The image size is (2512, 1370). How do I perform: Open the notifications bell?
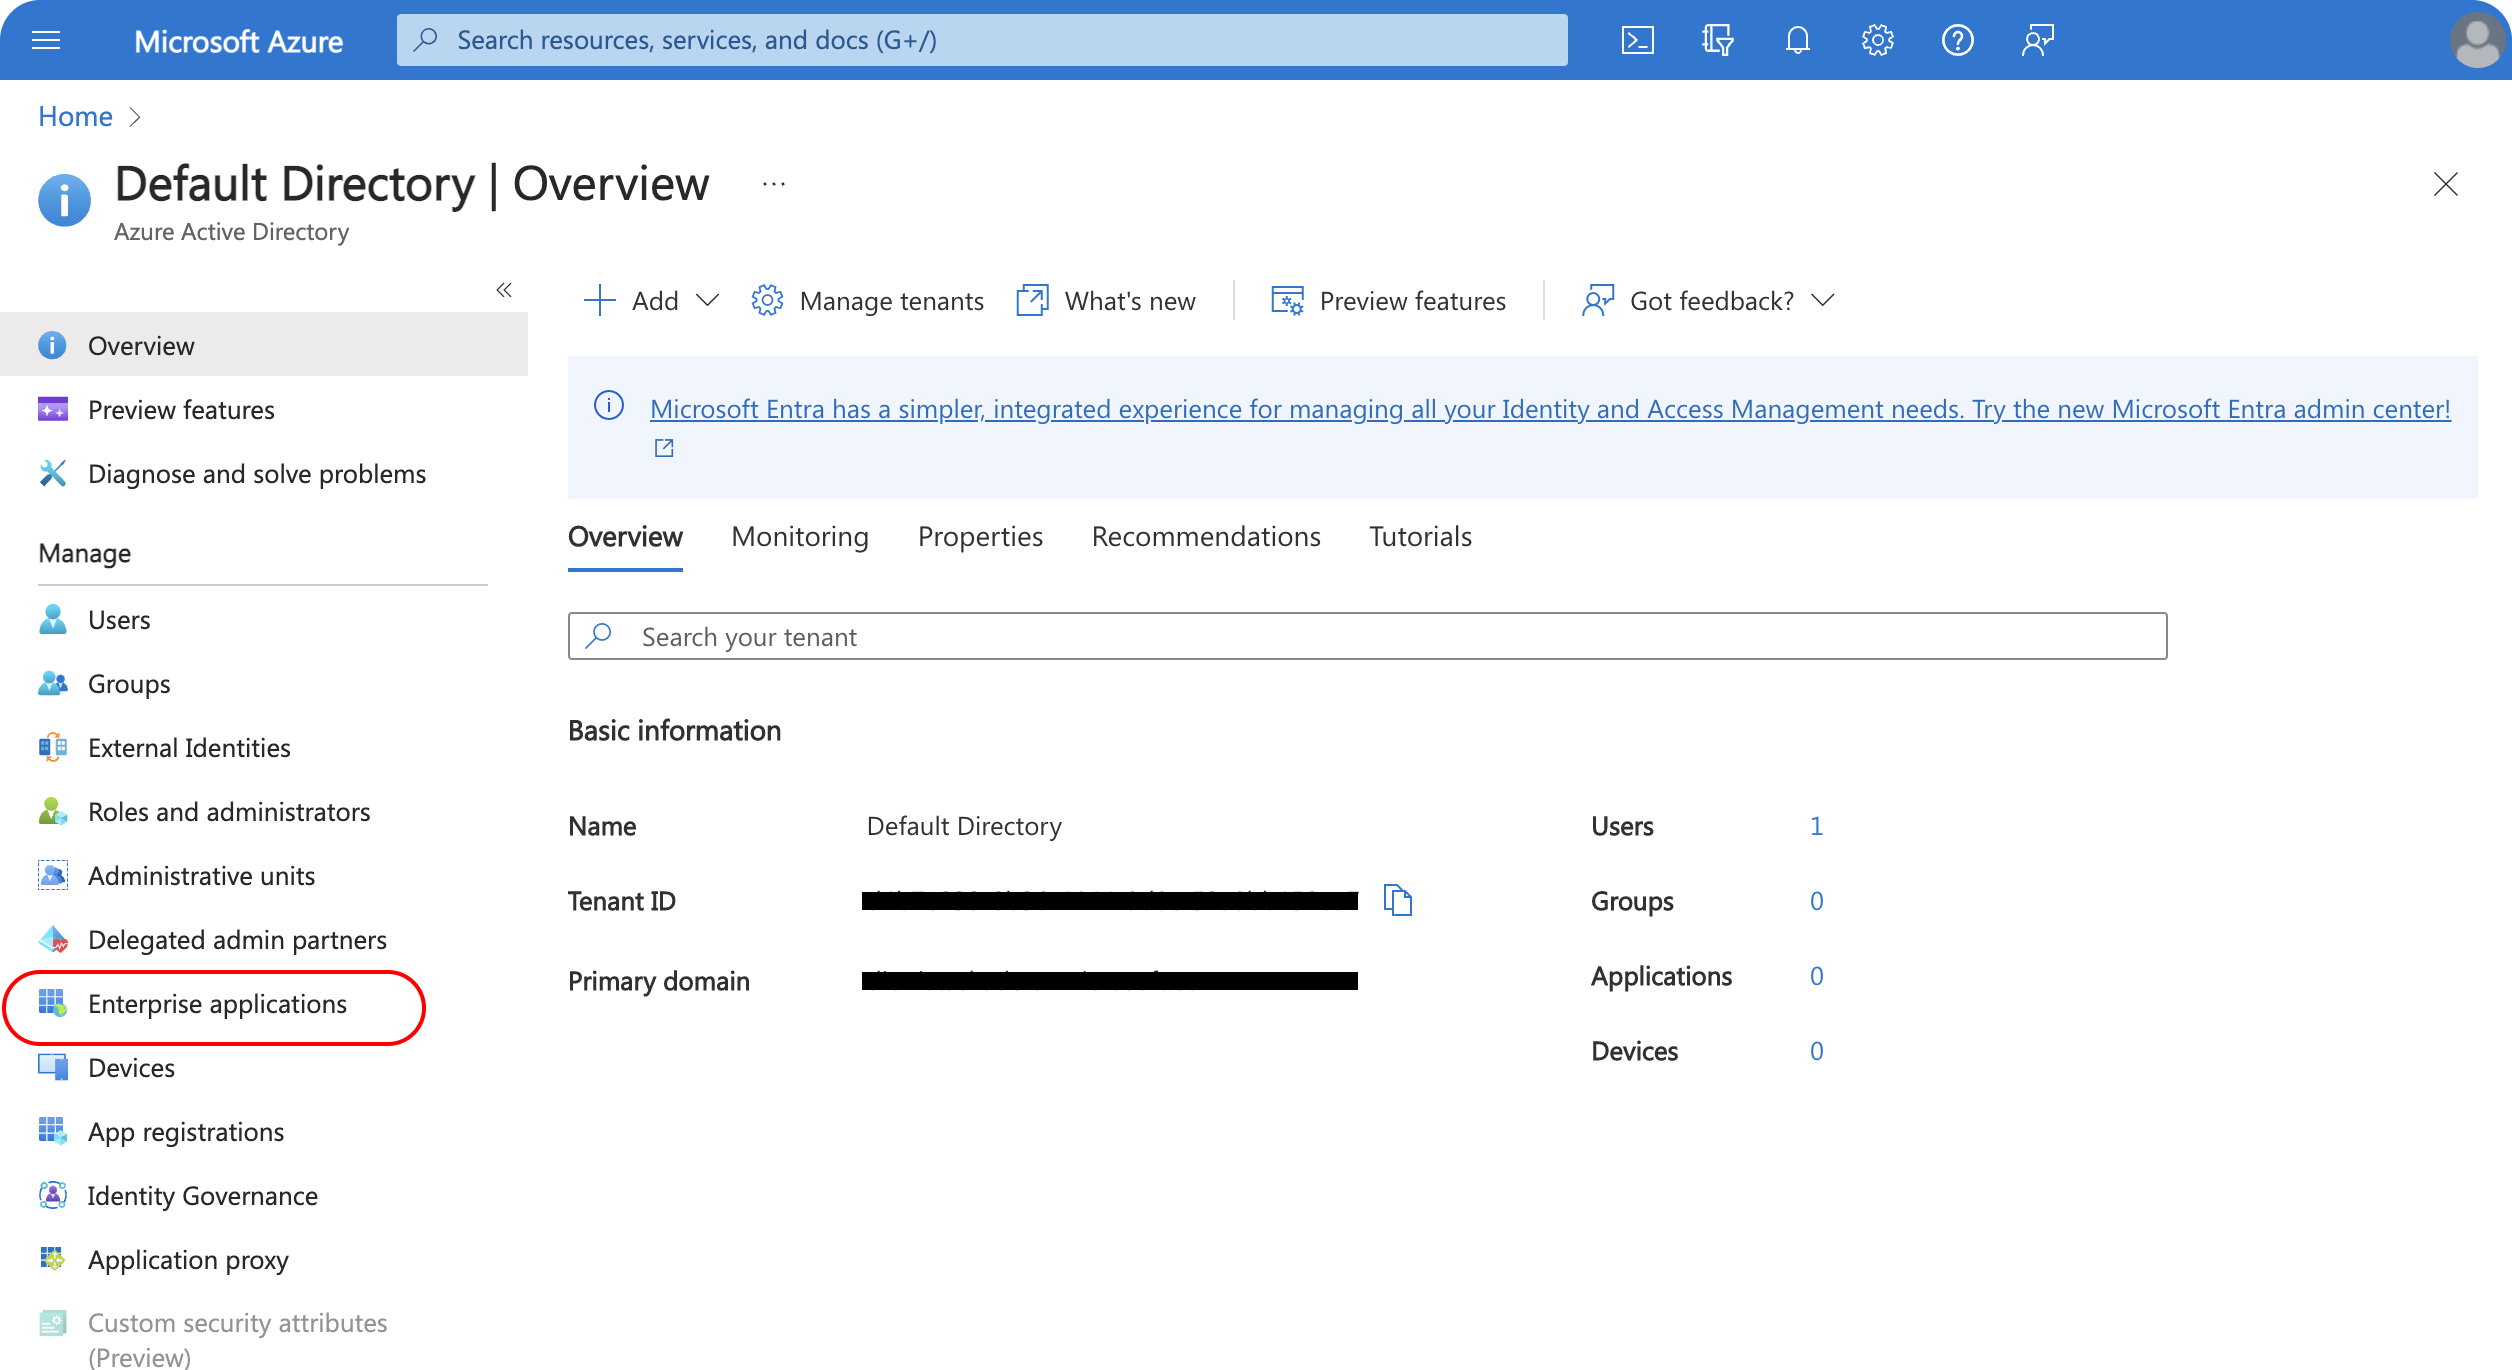click(1797, 40)
